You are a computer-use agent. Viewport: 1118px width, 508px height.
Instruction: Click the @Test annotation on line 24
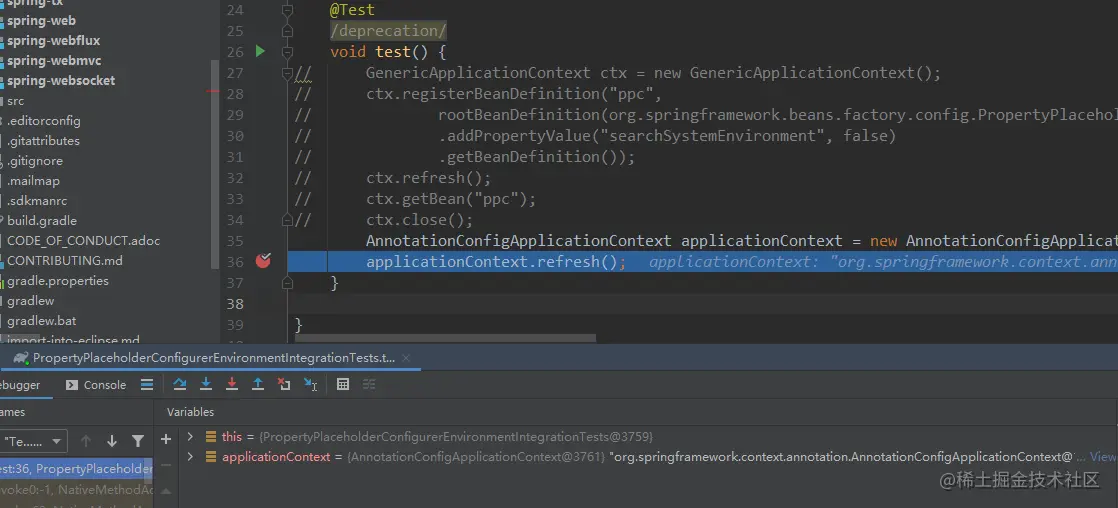click(x=352, y=10)
